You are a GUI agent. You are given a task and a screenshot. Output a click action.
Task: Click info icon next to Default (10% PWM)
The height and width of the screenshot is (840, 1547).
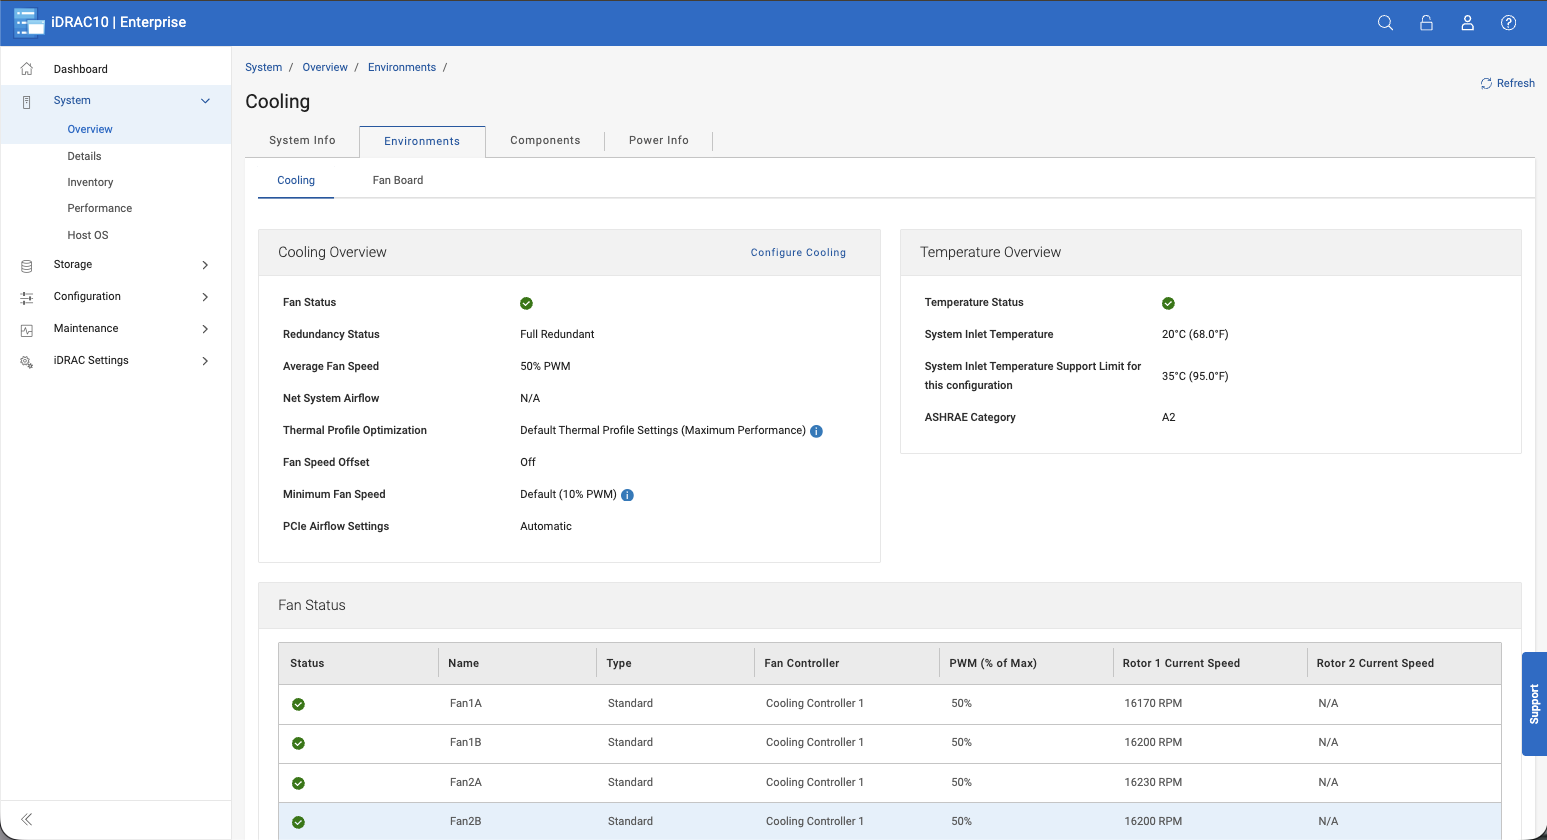pos(627,495)
